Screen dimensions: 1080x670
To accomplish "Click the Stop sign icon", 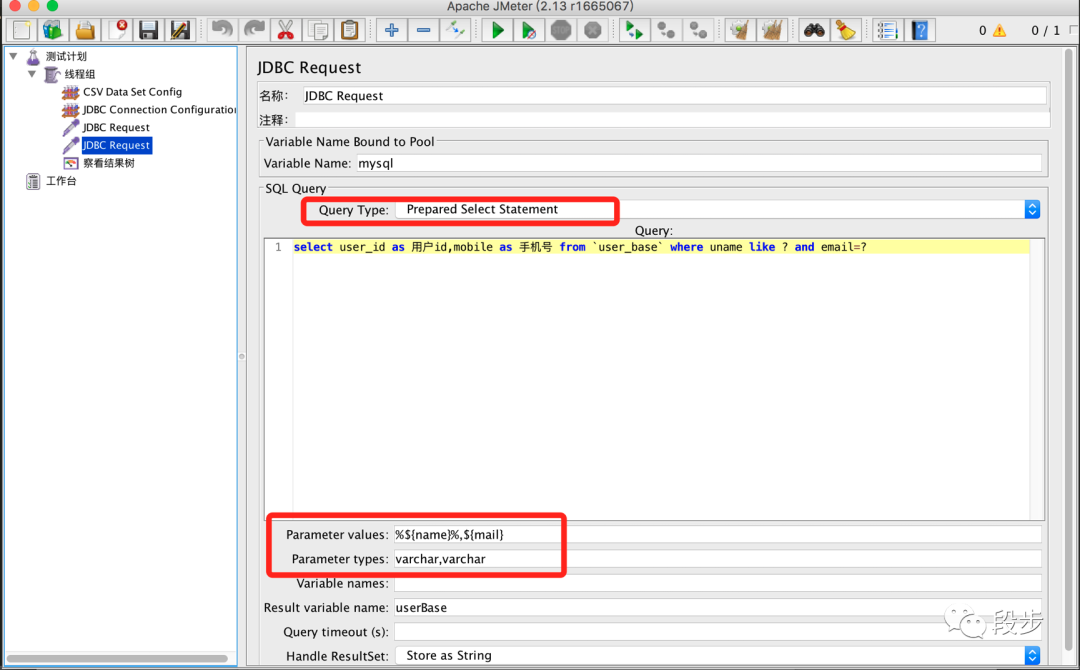I will [561, 30].
